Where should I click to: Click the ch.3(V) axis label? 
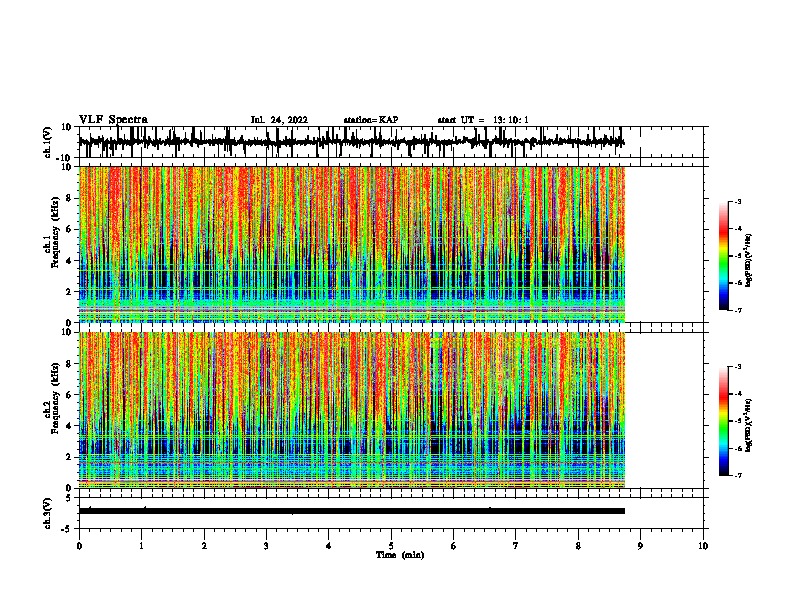coord(48,513)
